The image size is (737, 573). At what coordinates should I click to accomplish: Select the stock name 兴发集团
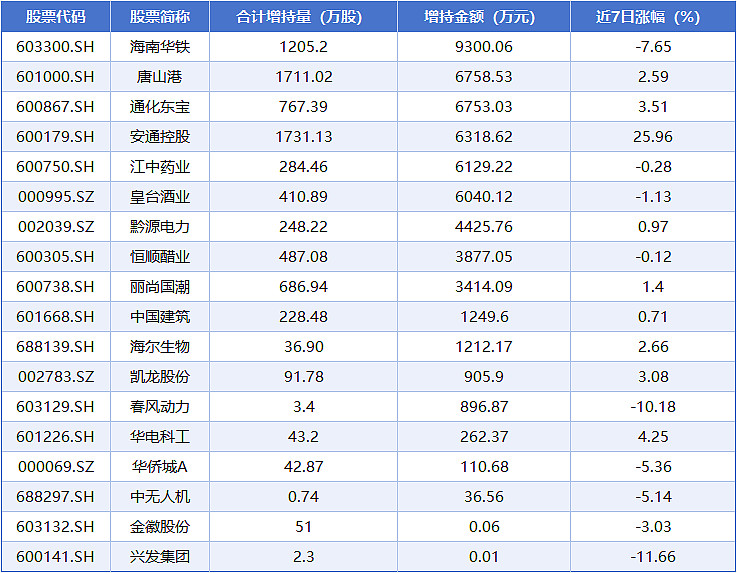(160, 557)
